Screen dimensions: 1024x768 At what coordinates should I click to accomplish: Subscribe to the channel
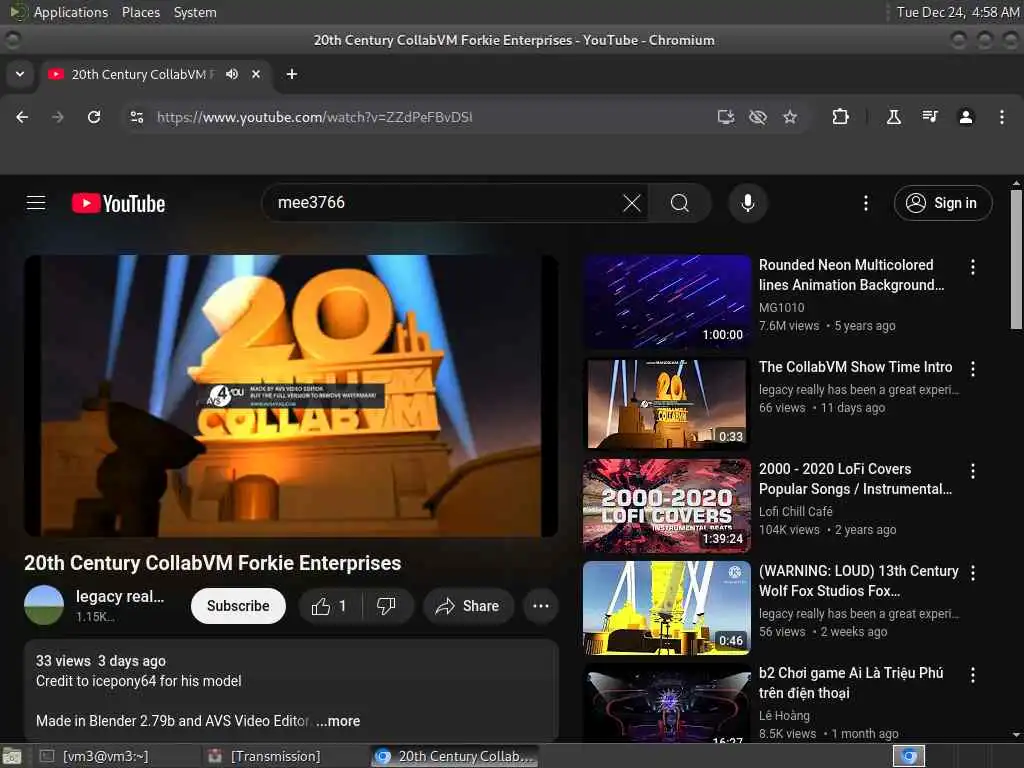pyautogui.click(x=238, y=606)
